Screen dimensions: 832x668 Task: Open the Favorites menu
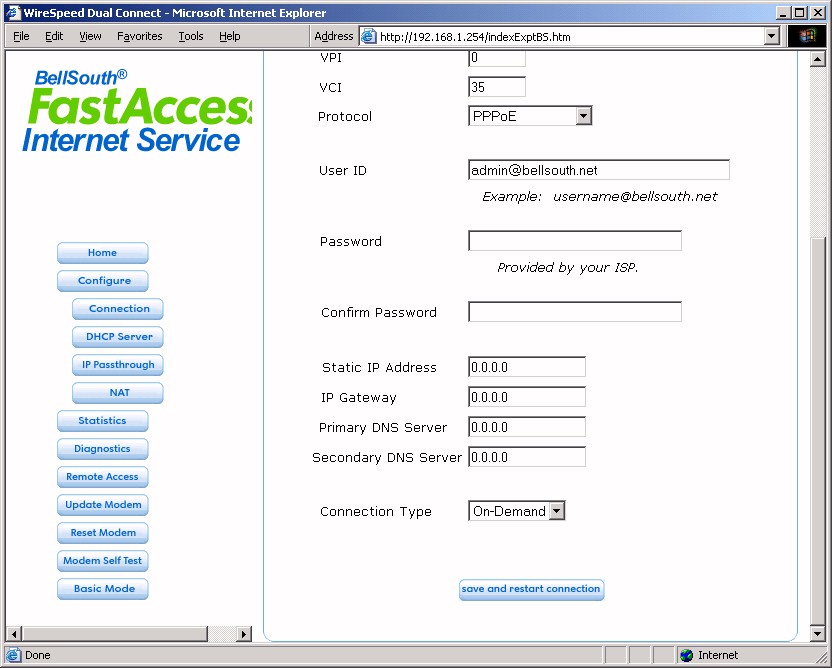(x=140, y=36)
